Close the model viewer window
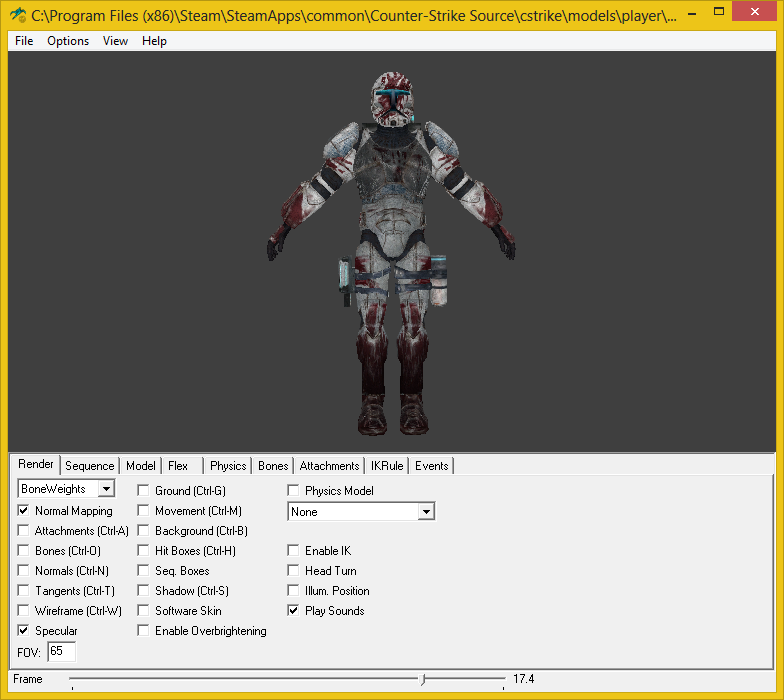The image size is (784, 700). (754, 11)
